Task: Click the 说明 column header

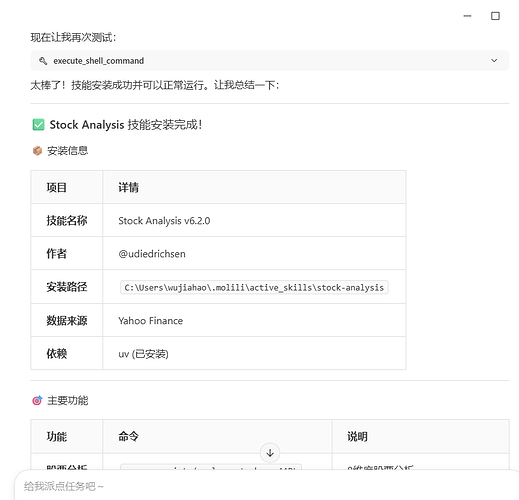Action: click(357, 436)
